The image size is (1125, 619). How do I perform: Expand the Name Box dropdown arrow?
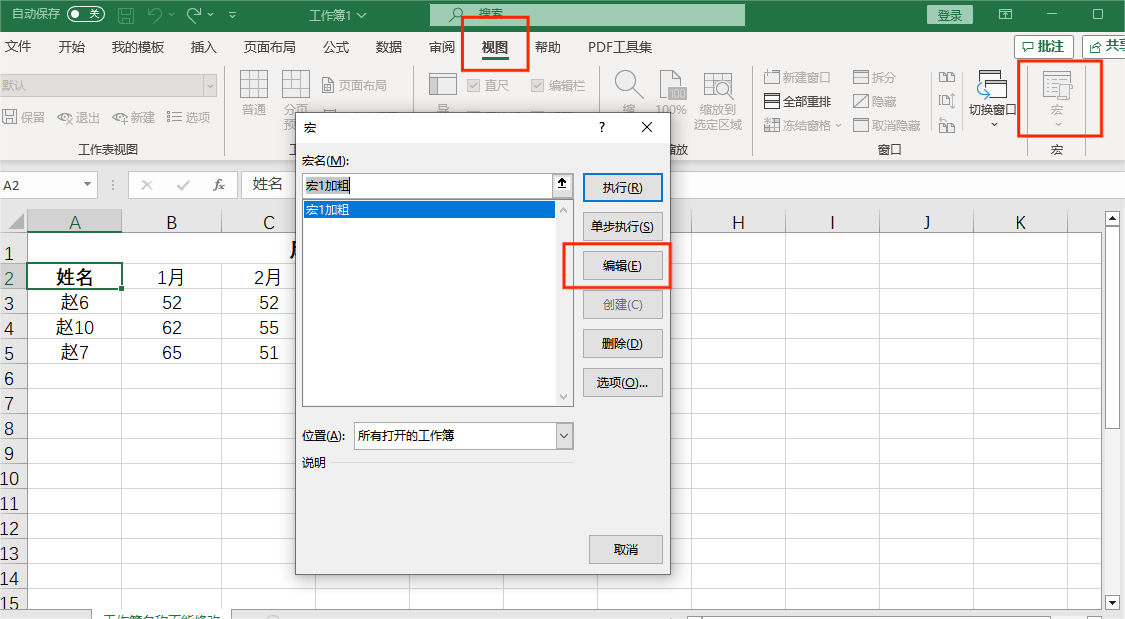tap(88, 185)
